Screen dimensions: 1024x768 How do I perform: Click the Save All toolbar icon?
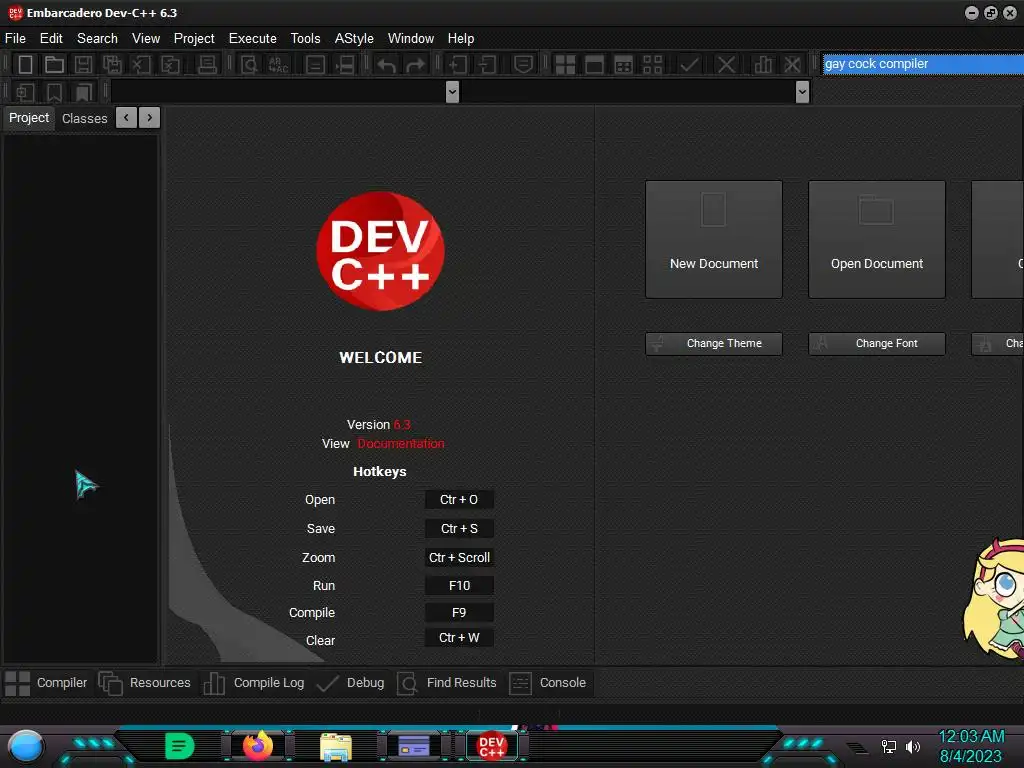112,64
